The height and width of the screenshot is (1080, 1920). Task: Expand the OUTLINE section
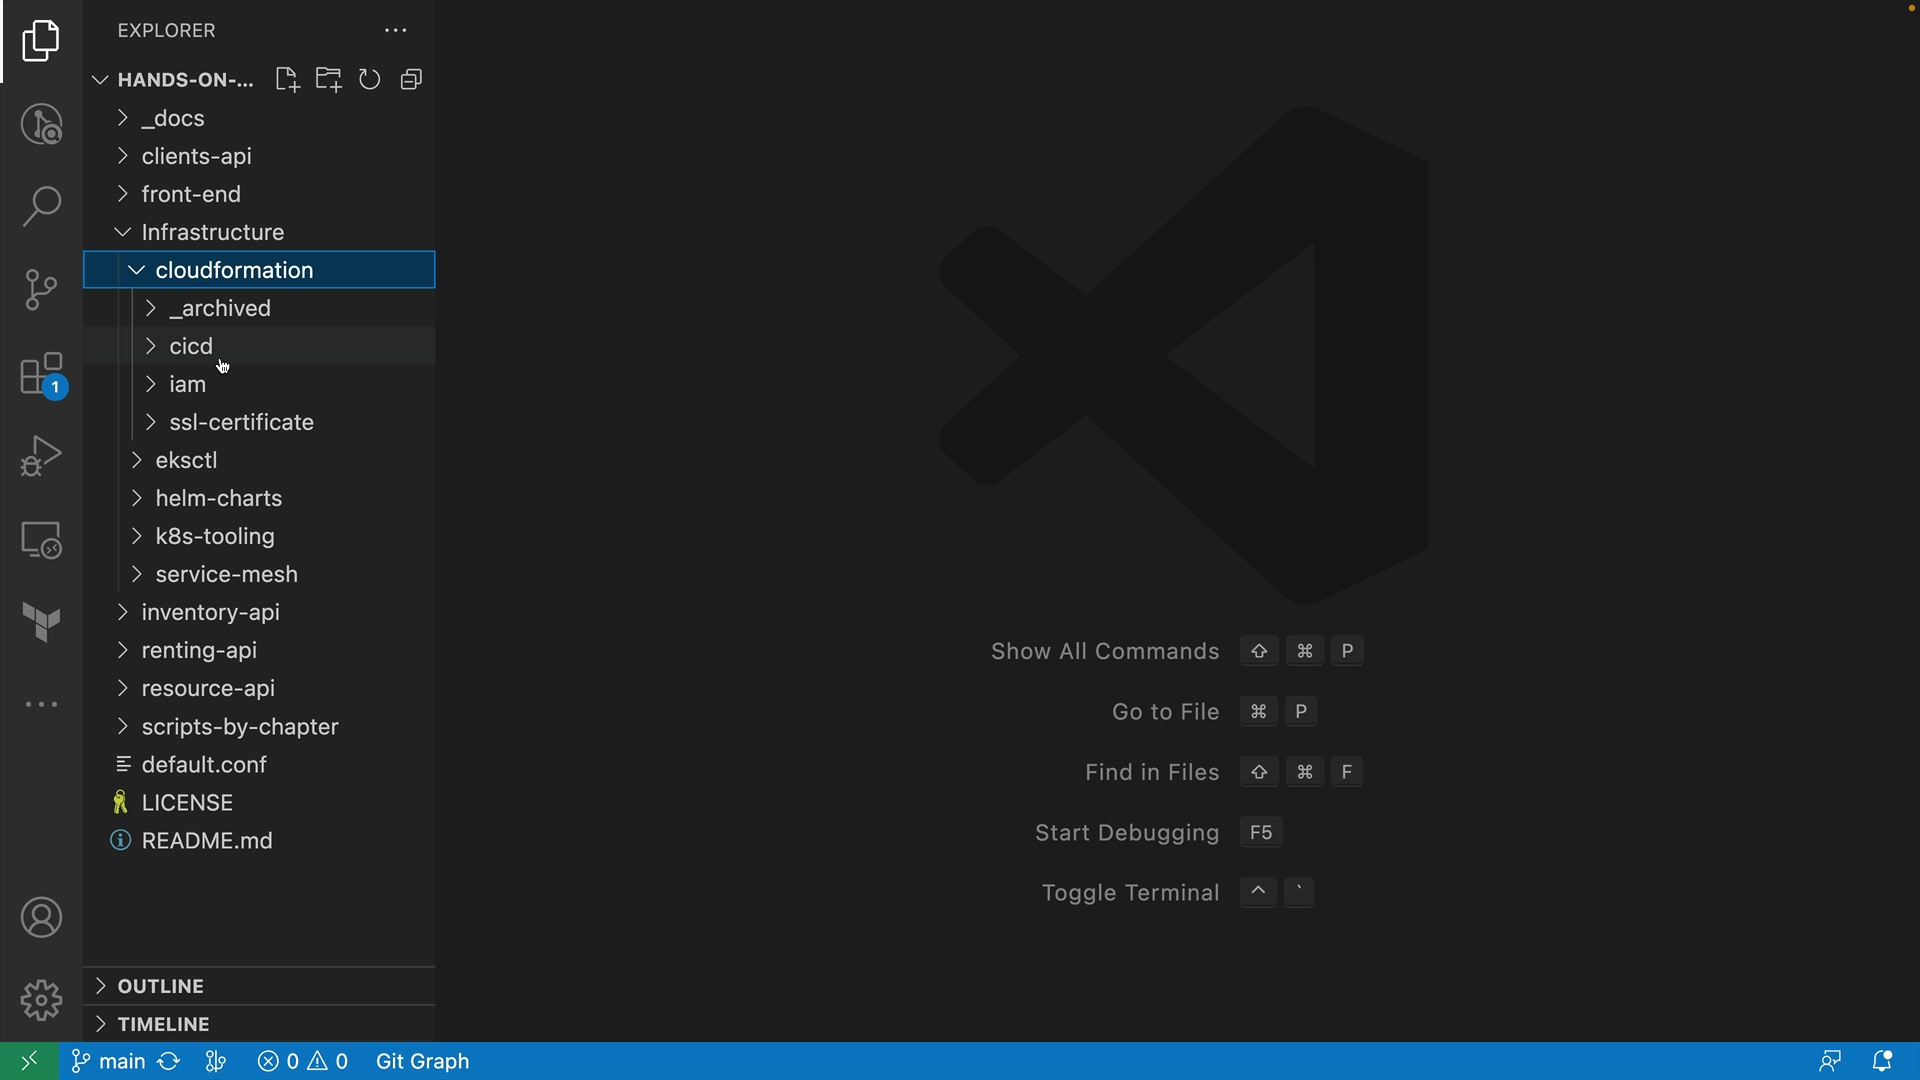point(160,986)
